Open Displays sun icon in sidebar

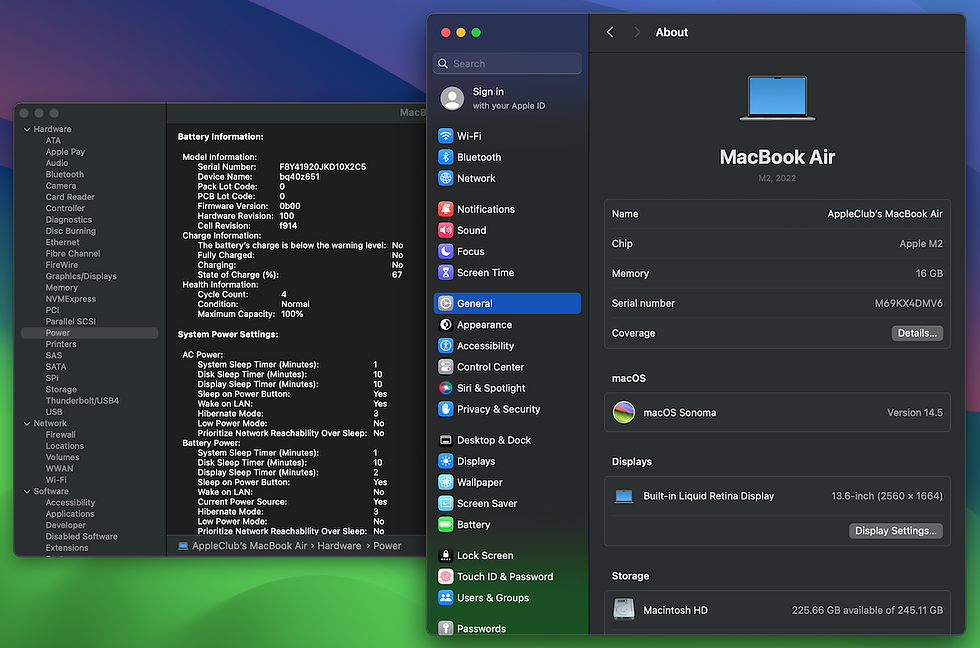coord(445,461)
